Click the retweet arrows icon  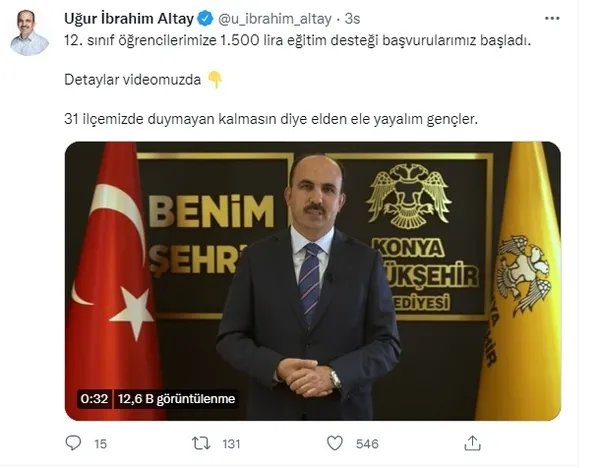pyautogui.click(x=201, y=443)
